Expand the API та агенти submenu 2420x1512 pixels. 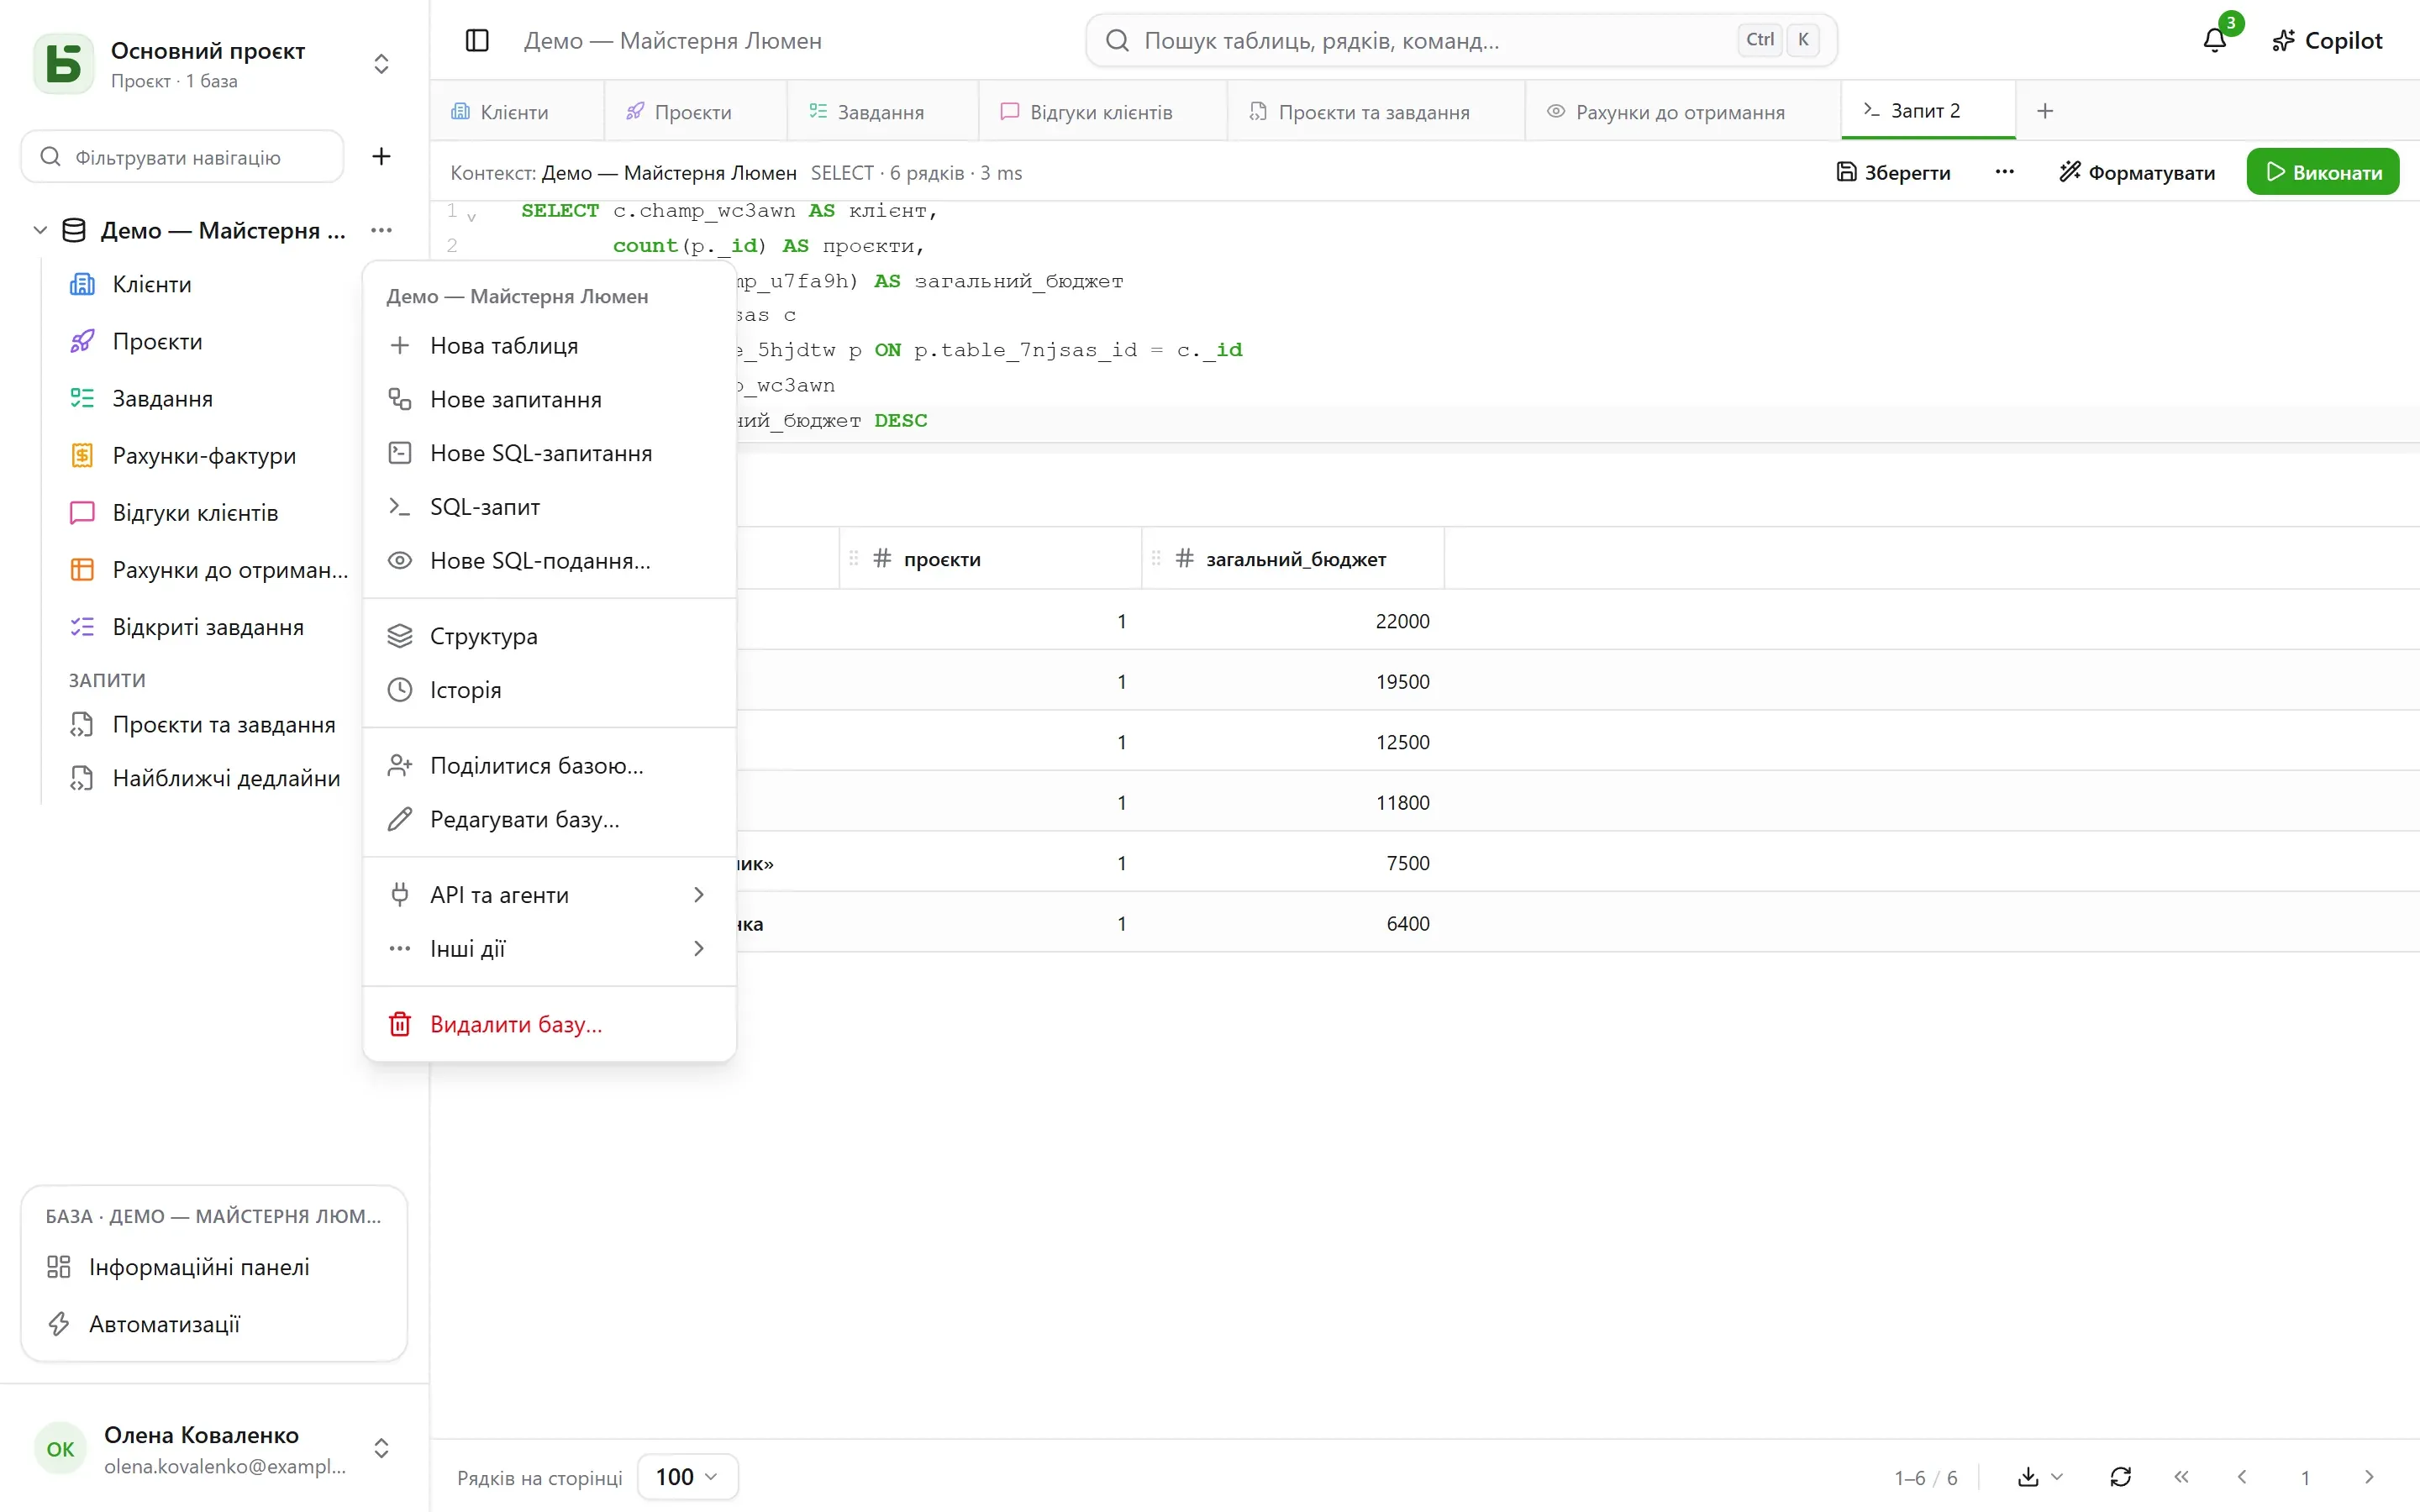549,895
